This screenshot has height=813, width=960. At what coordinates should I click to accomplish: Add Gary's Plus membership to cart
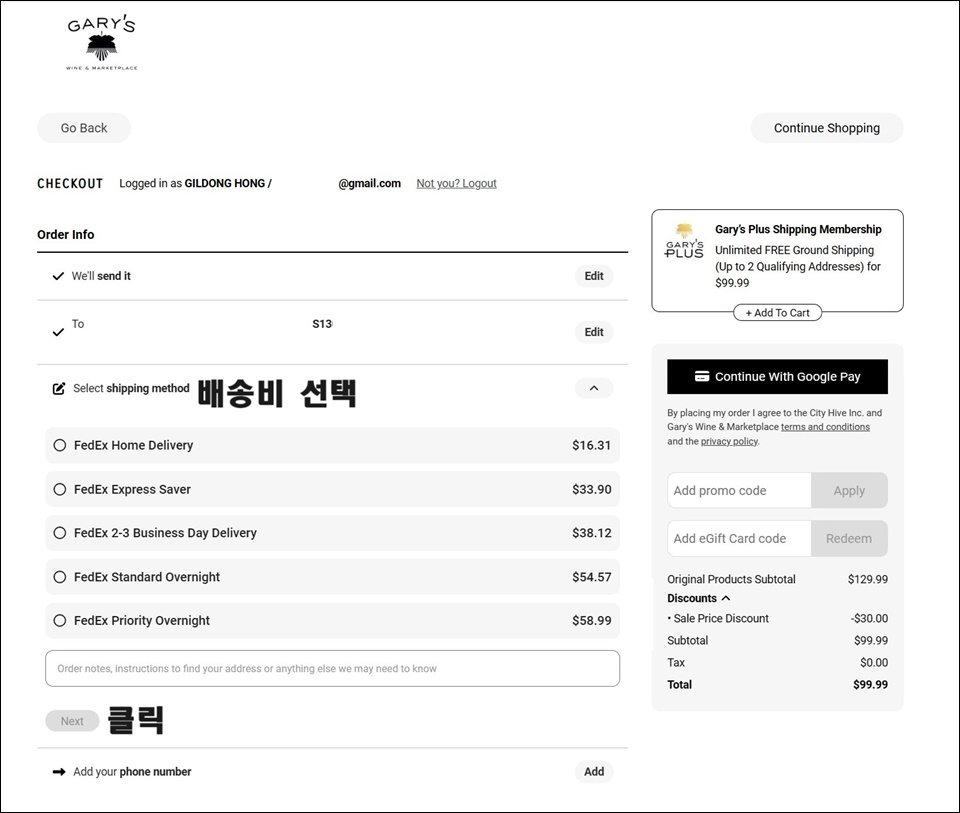point(778,313)
